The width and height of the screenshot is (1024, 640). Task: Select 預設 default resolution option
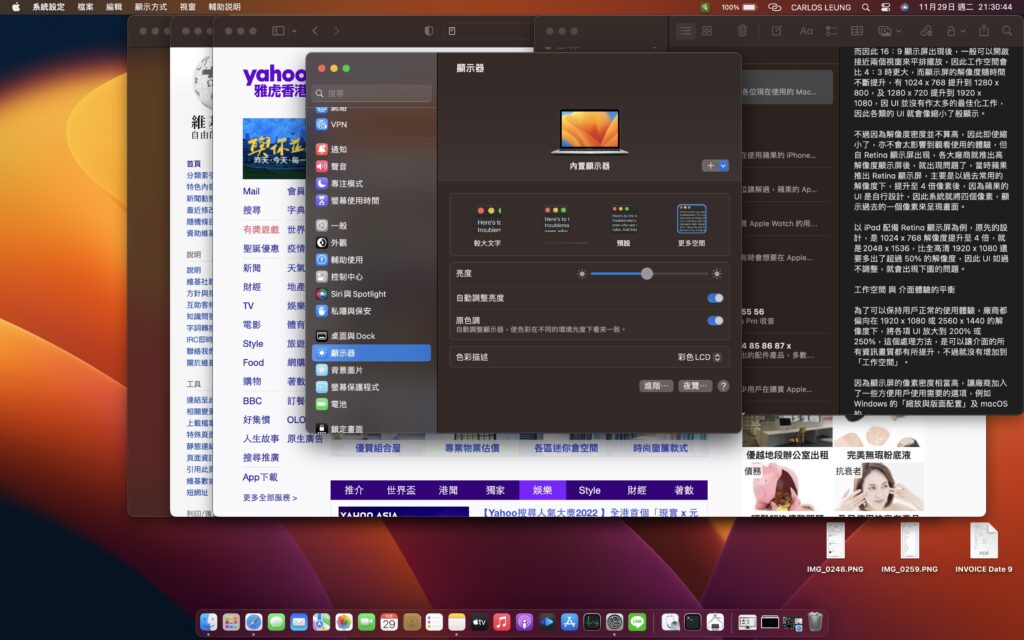pyautogui.click(x=624, y=225)
